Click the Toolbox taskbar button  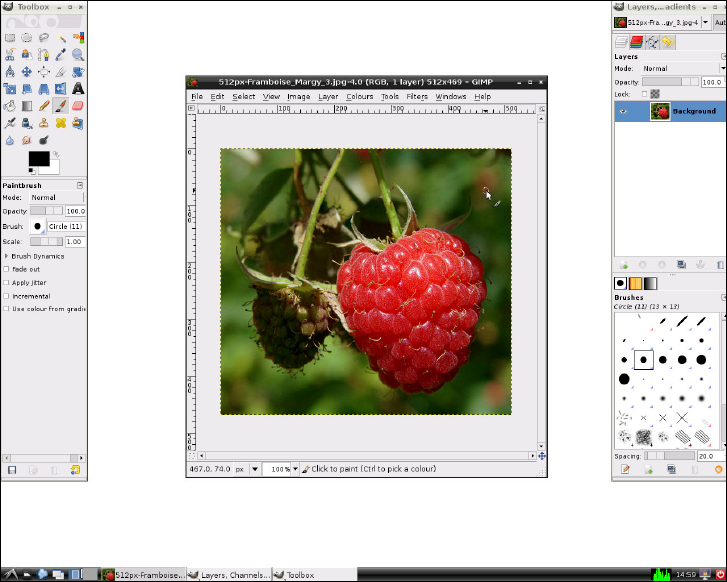[x=299, y=575]
